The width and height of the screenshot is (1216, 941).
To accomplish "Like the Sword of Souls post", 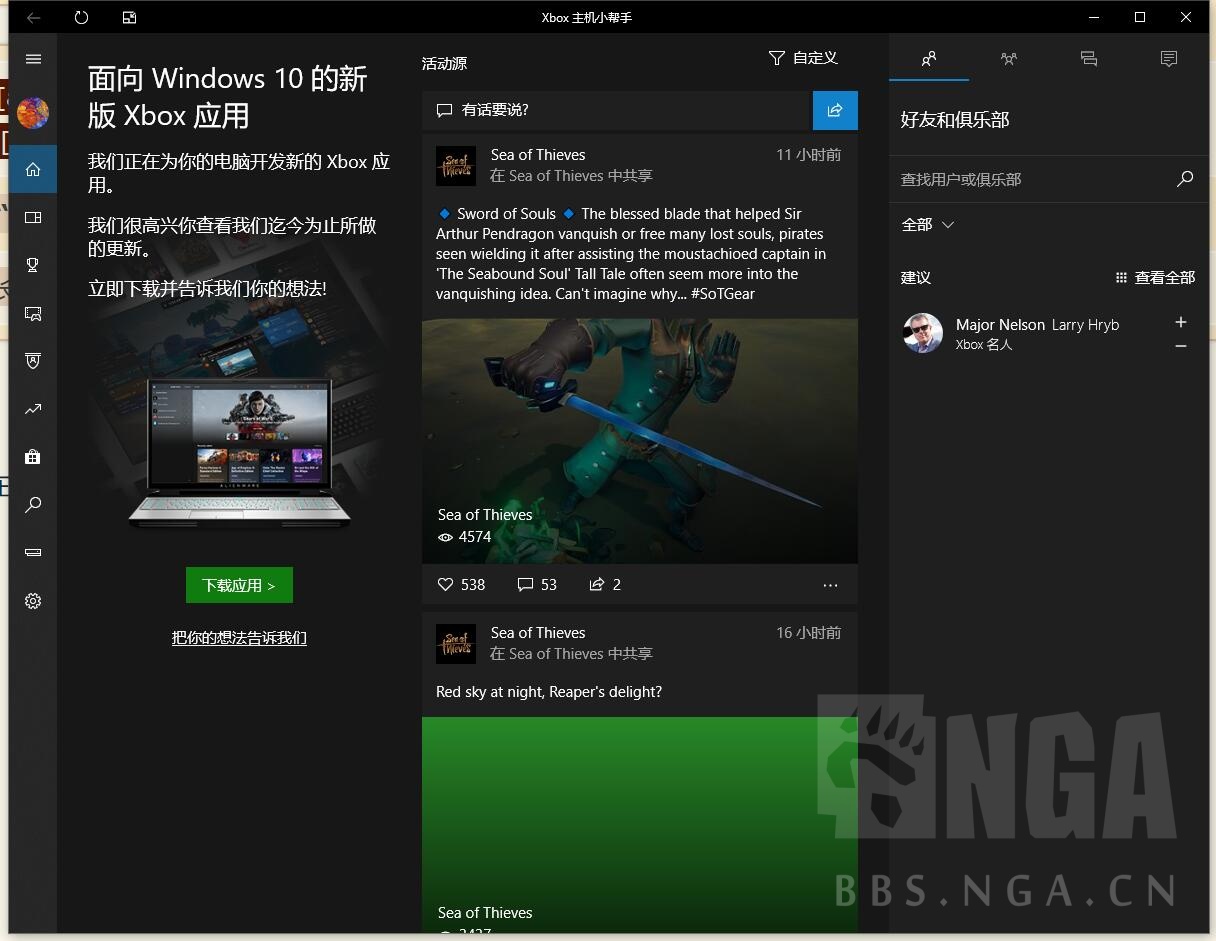I will (x=461, y=584).
